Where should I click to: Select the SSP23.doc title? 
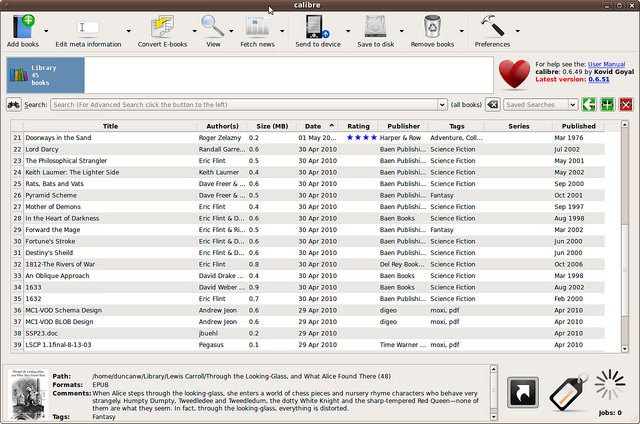[42, 333]
